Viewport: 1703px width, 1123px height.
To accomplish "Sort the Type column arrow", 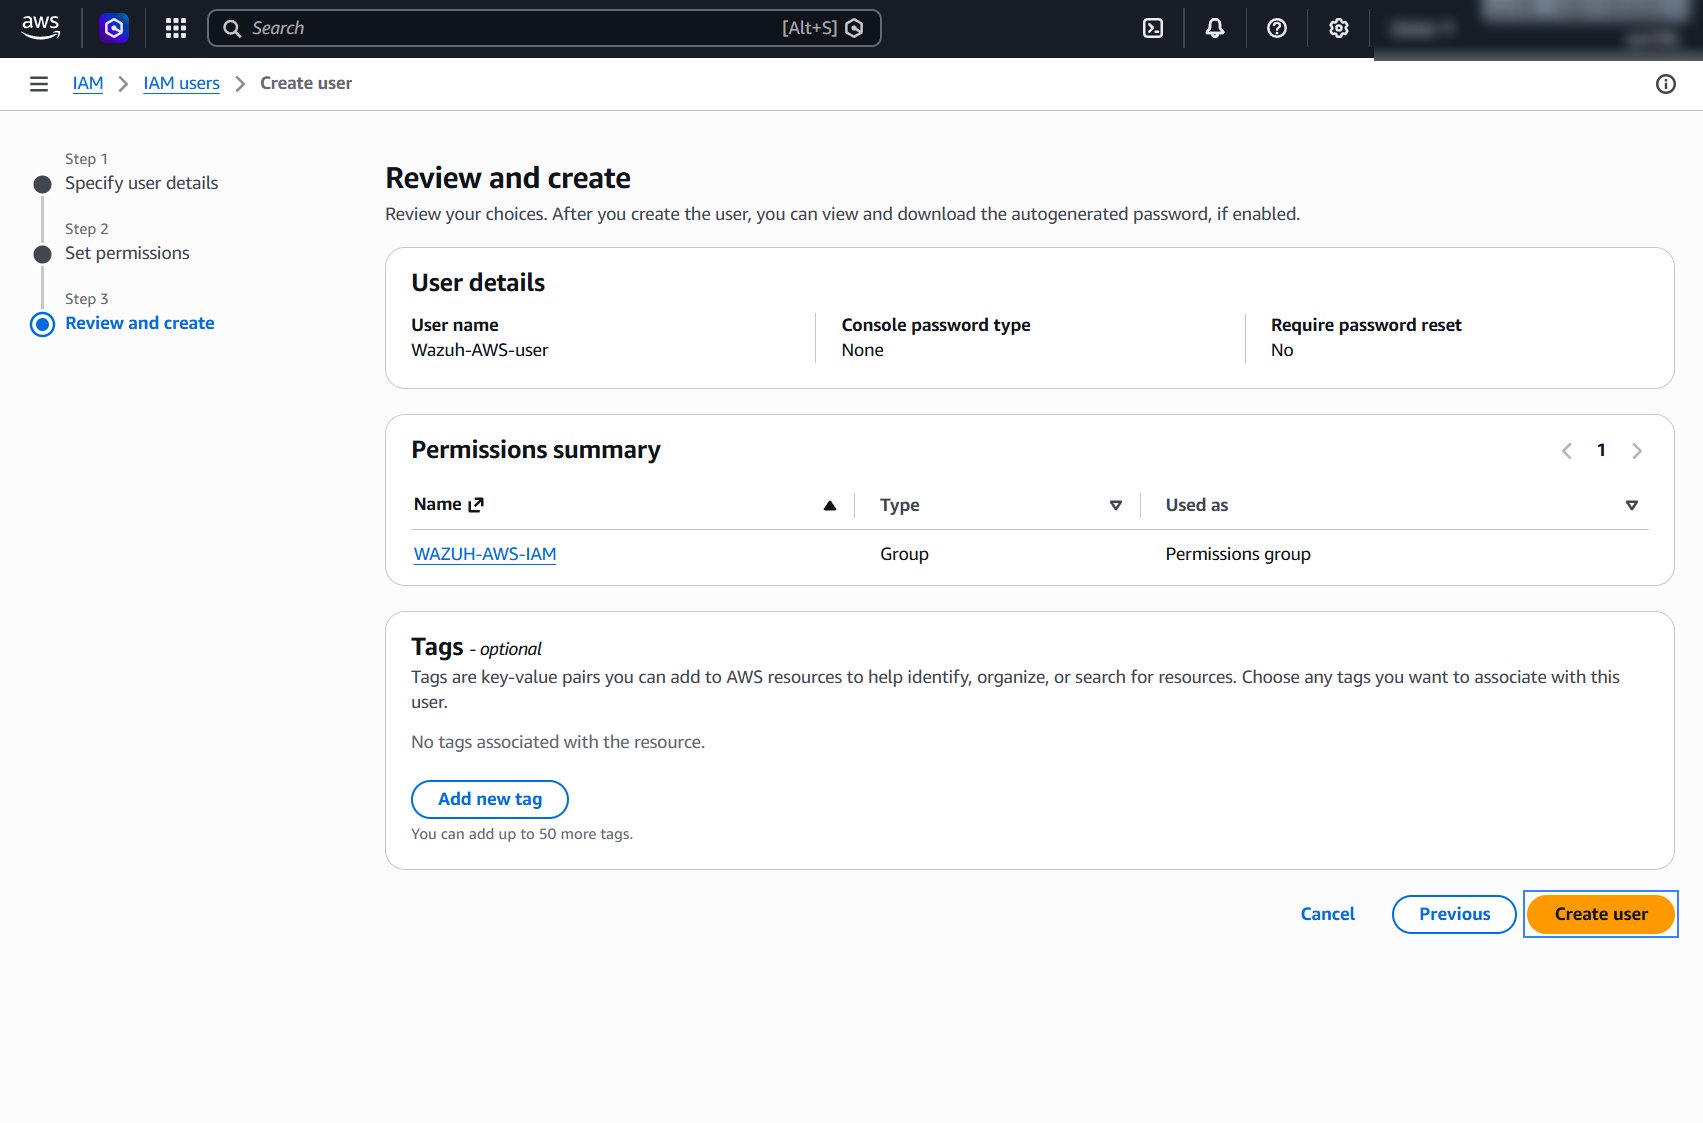I will [x=1116, y=505].
